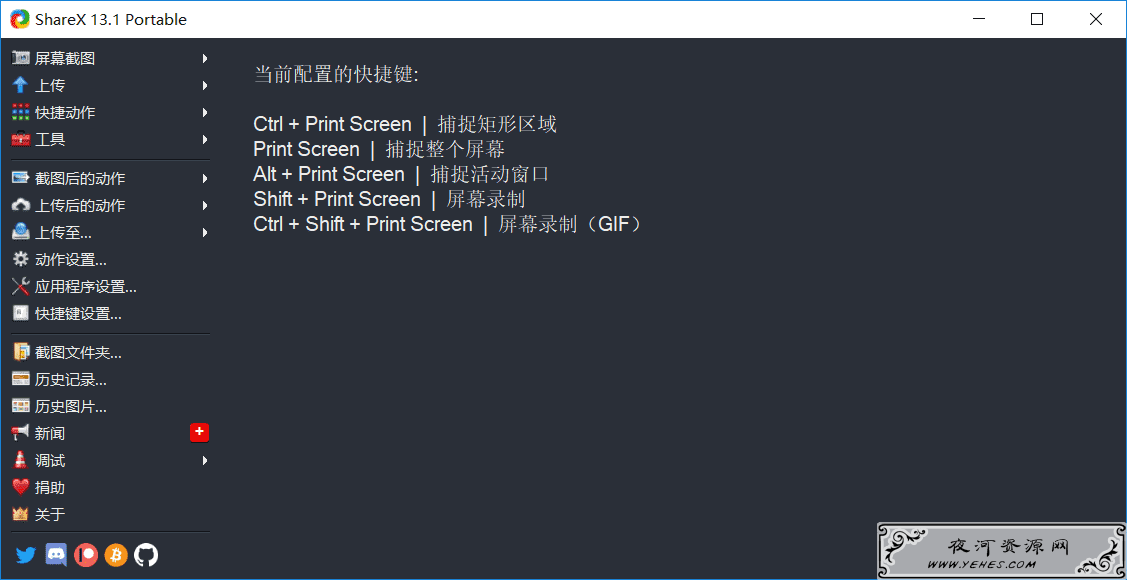
Task: Click the gear icon for 动作设置
Action: tap(21, 259)
